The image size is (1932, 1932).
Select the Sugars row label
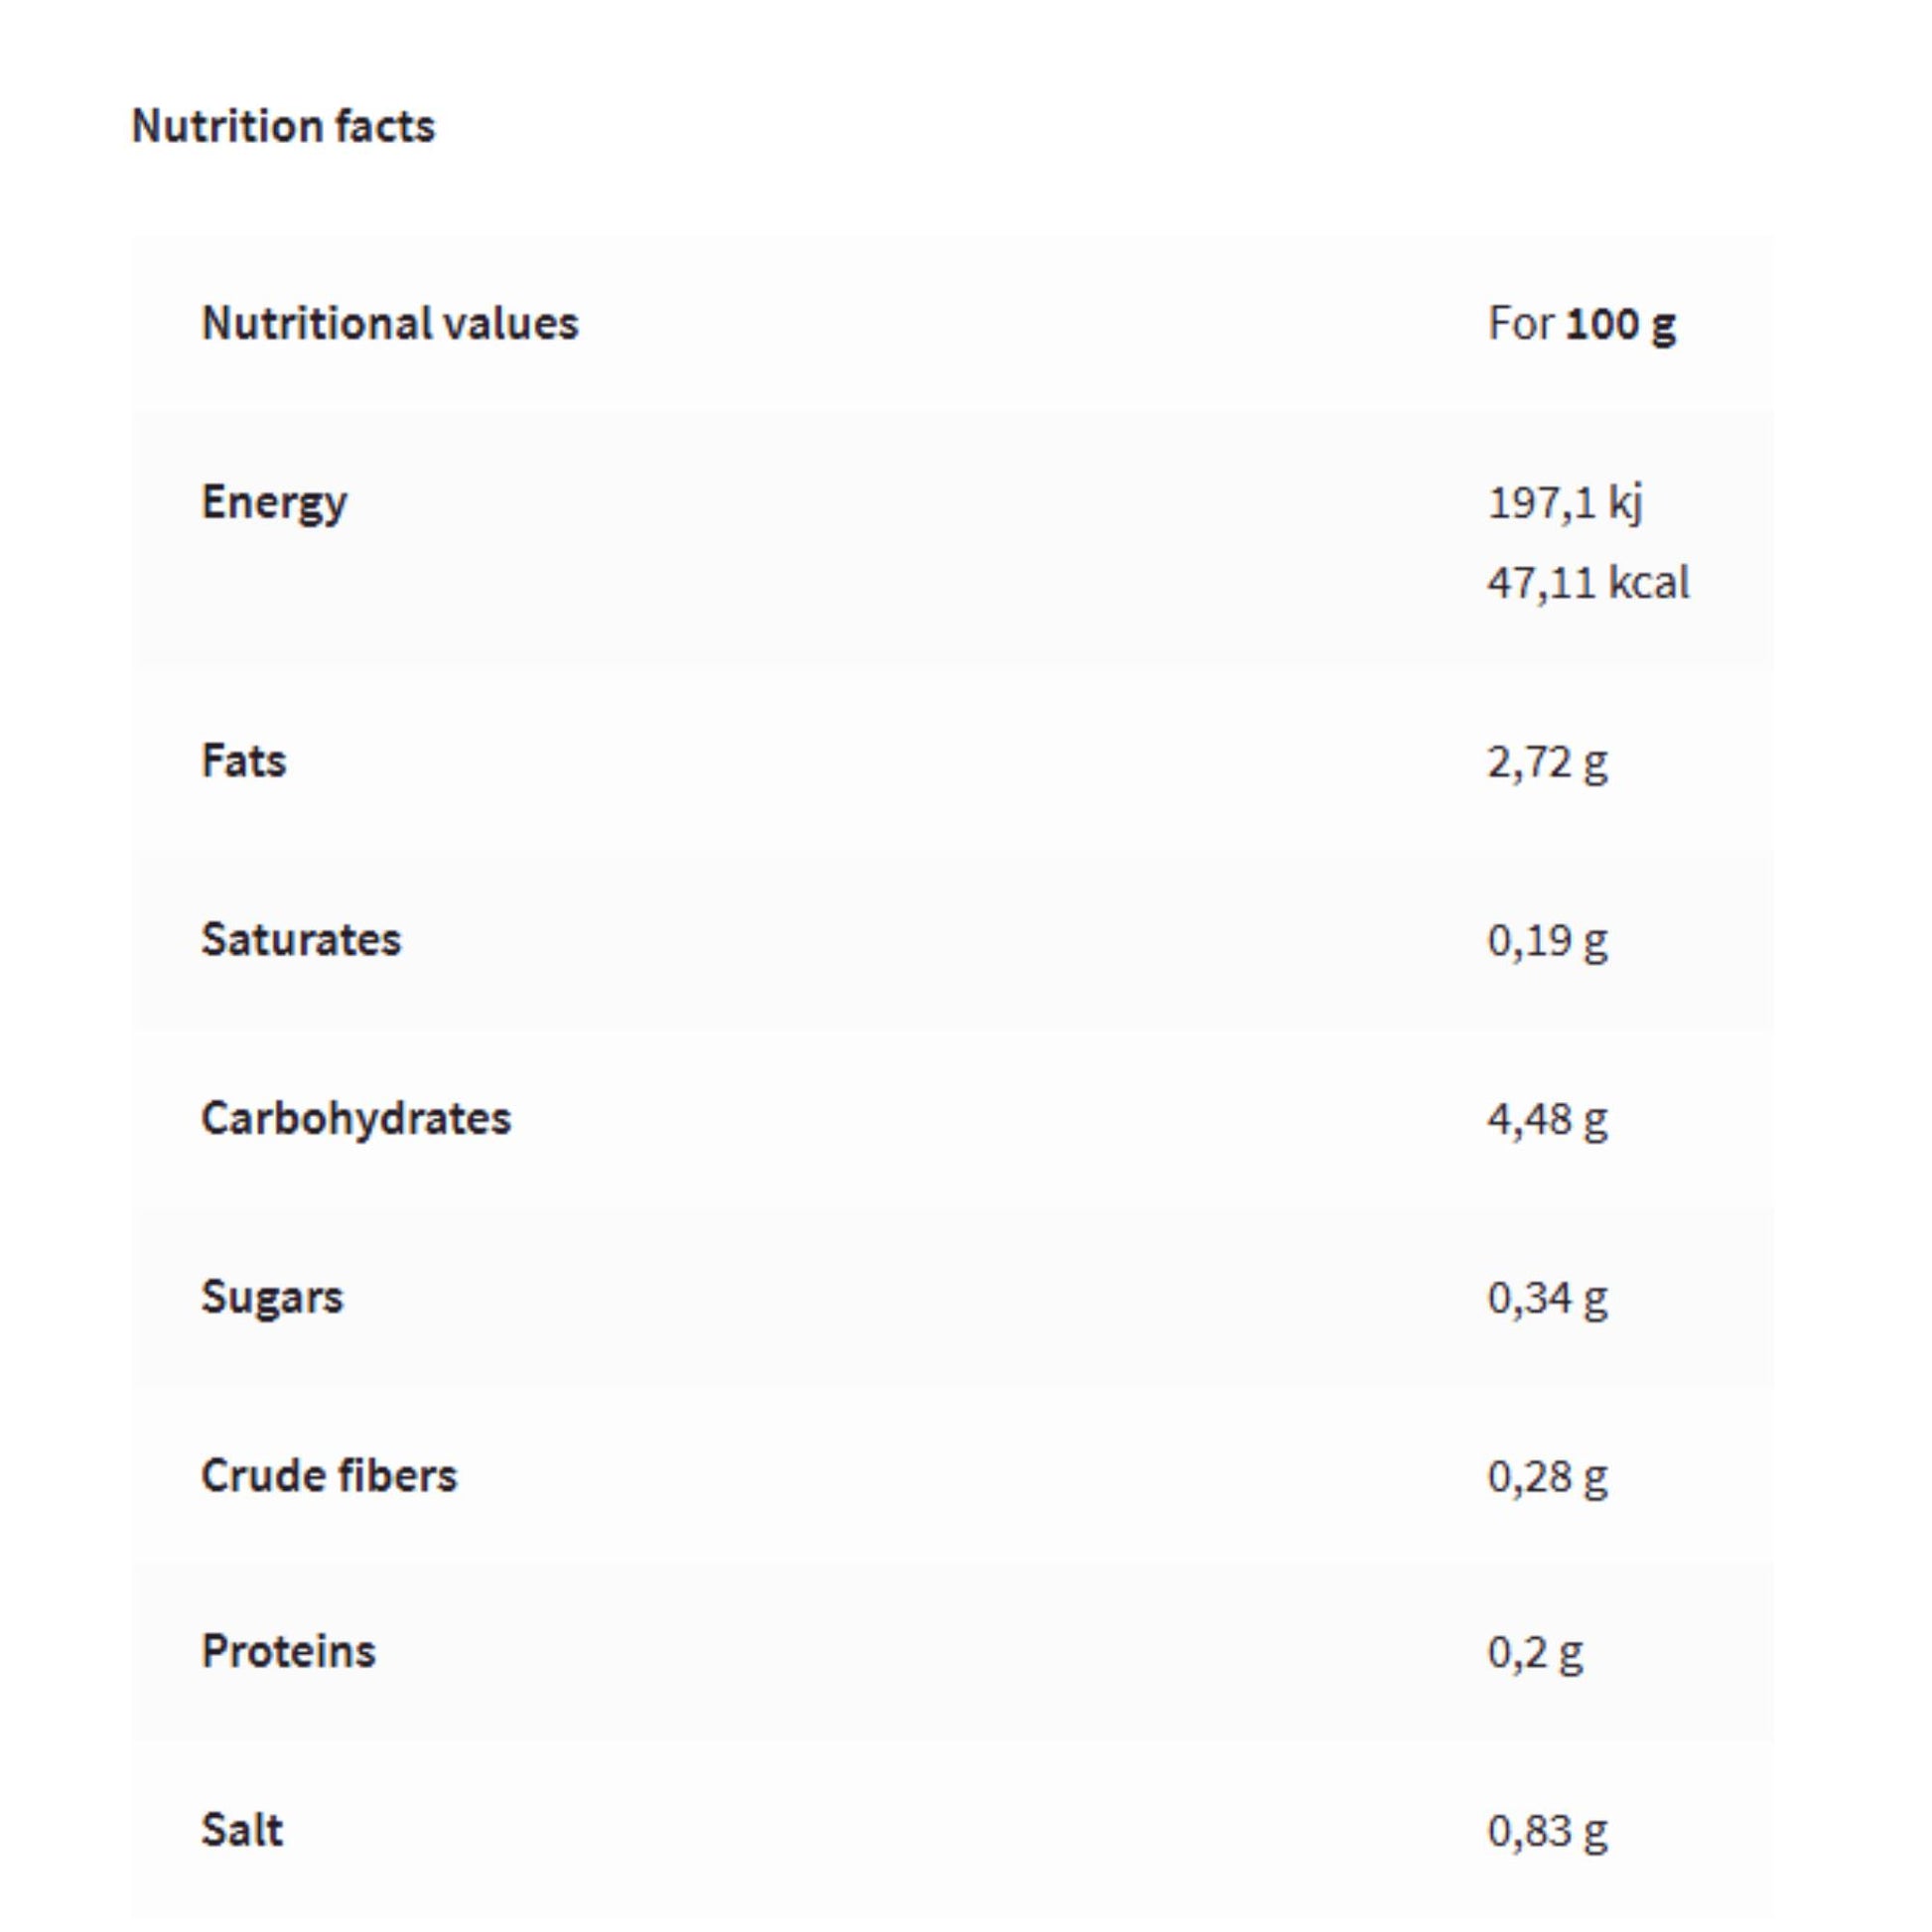(272, 1297)
